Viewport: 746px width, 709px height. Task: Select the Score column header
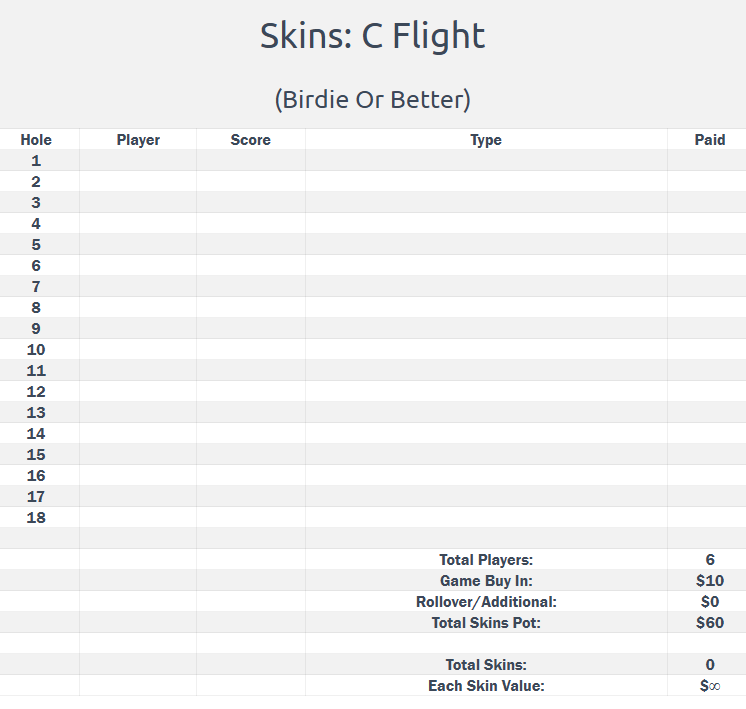pos(250,140)
